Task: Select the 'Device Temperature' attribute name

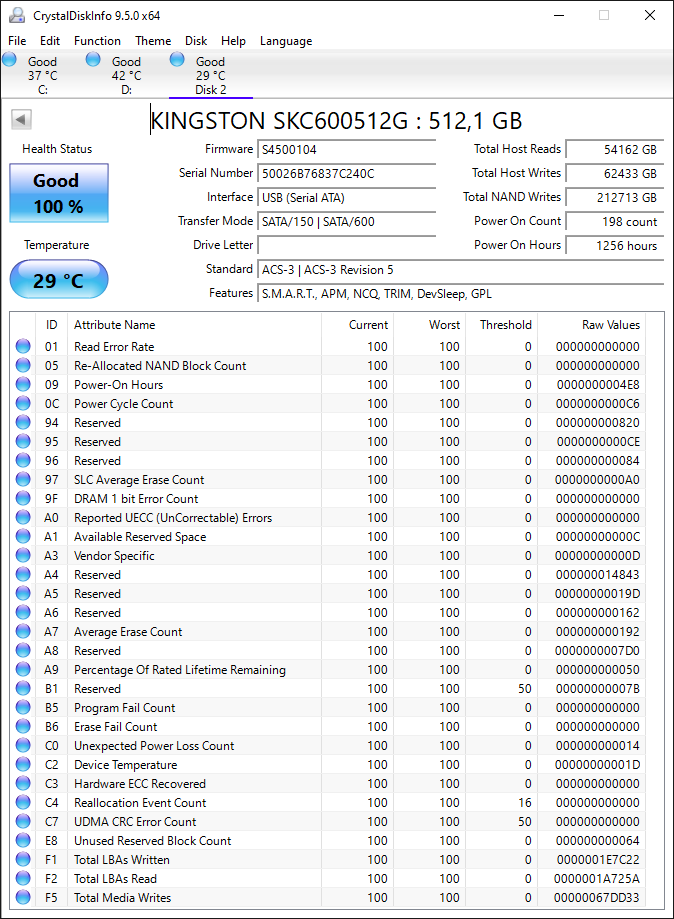Action: coord(125,765)
